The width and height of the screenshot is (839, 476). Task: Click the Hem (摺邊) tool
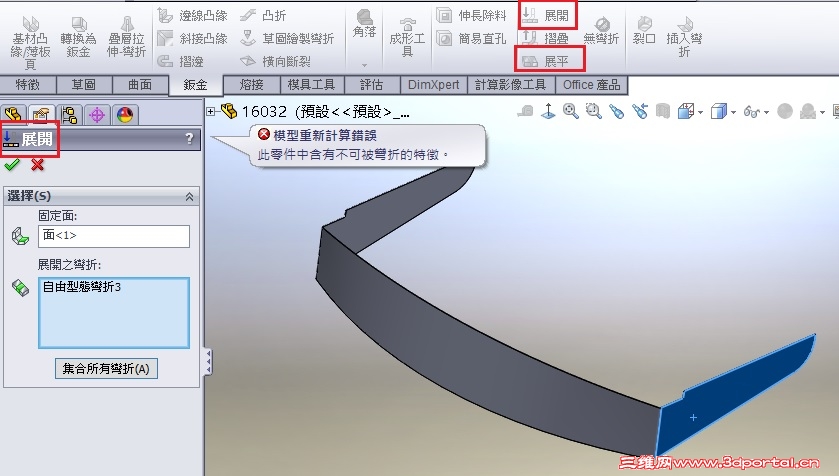tap(181, 62)
